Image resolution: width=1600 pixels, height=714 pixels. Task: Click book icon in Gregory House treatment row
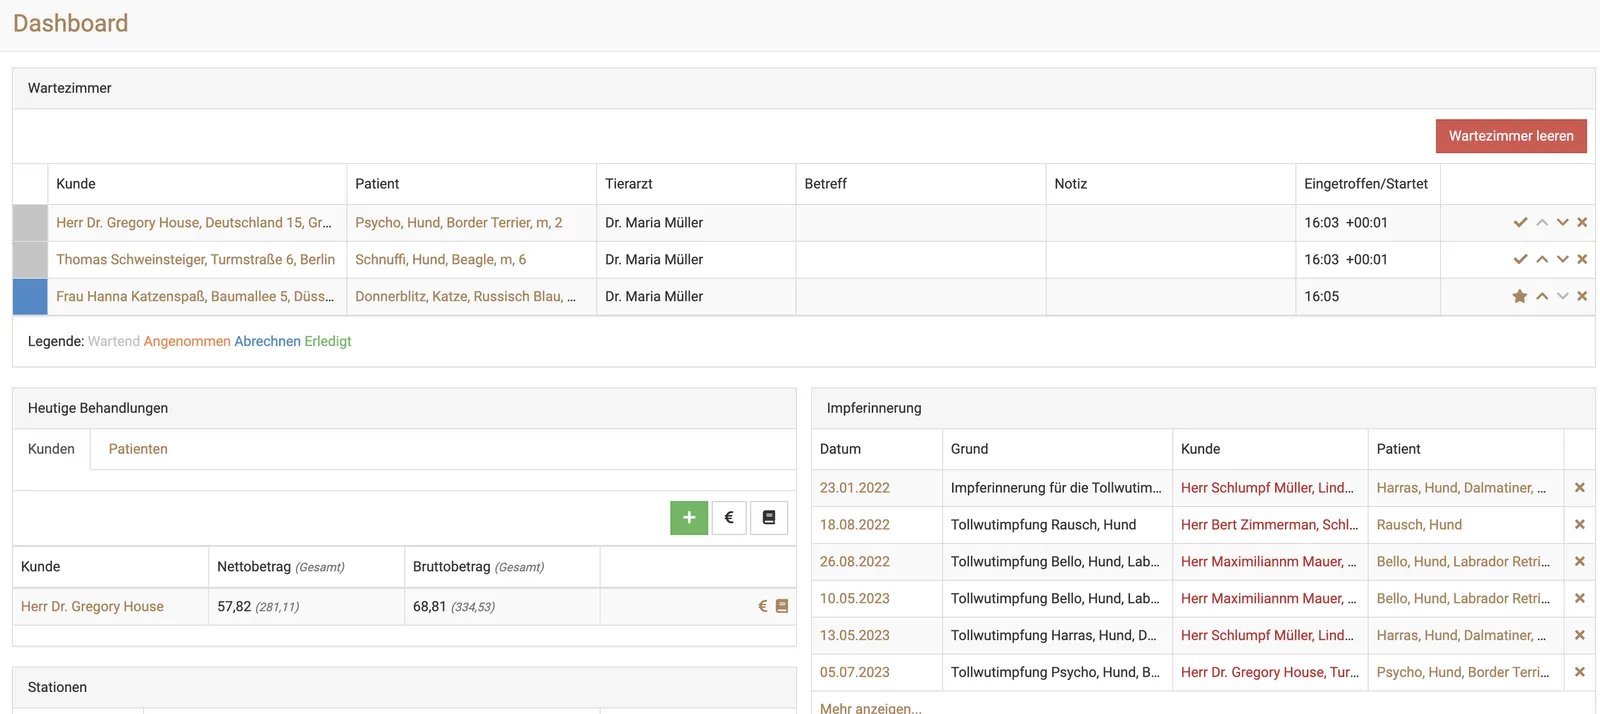pyautogui.click(x=782, y=607)
